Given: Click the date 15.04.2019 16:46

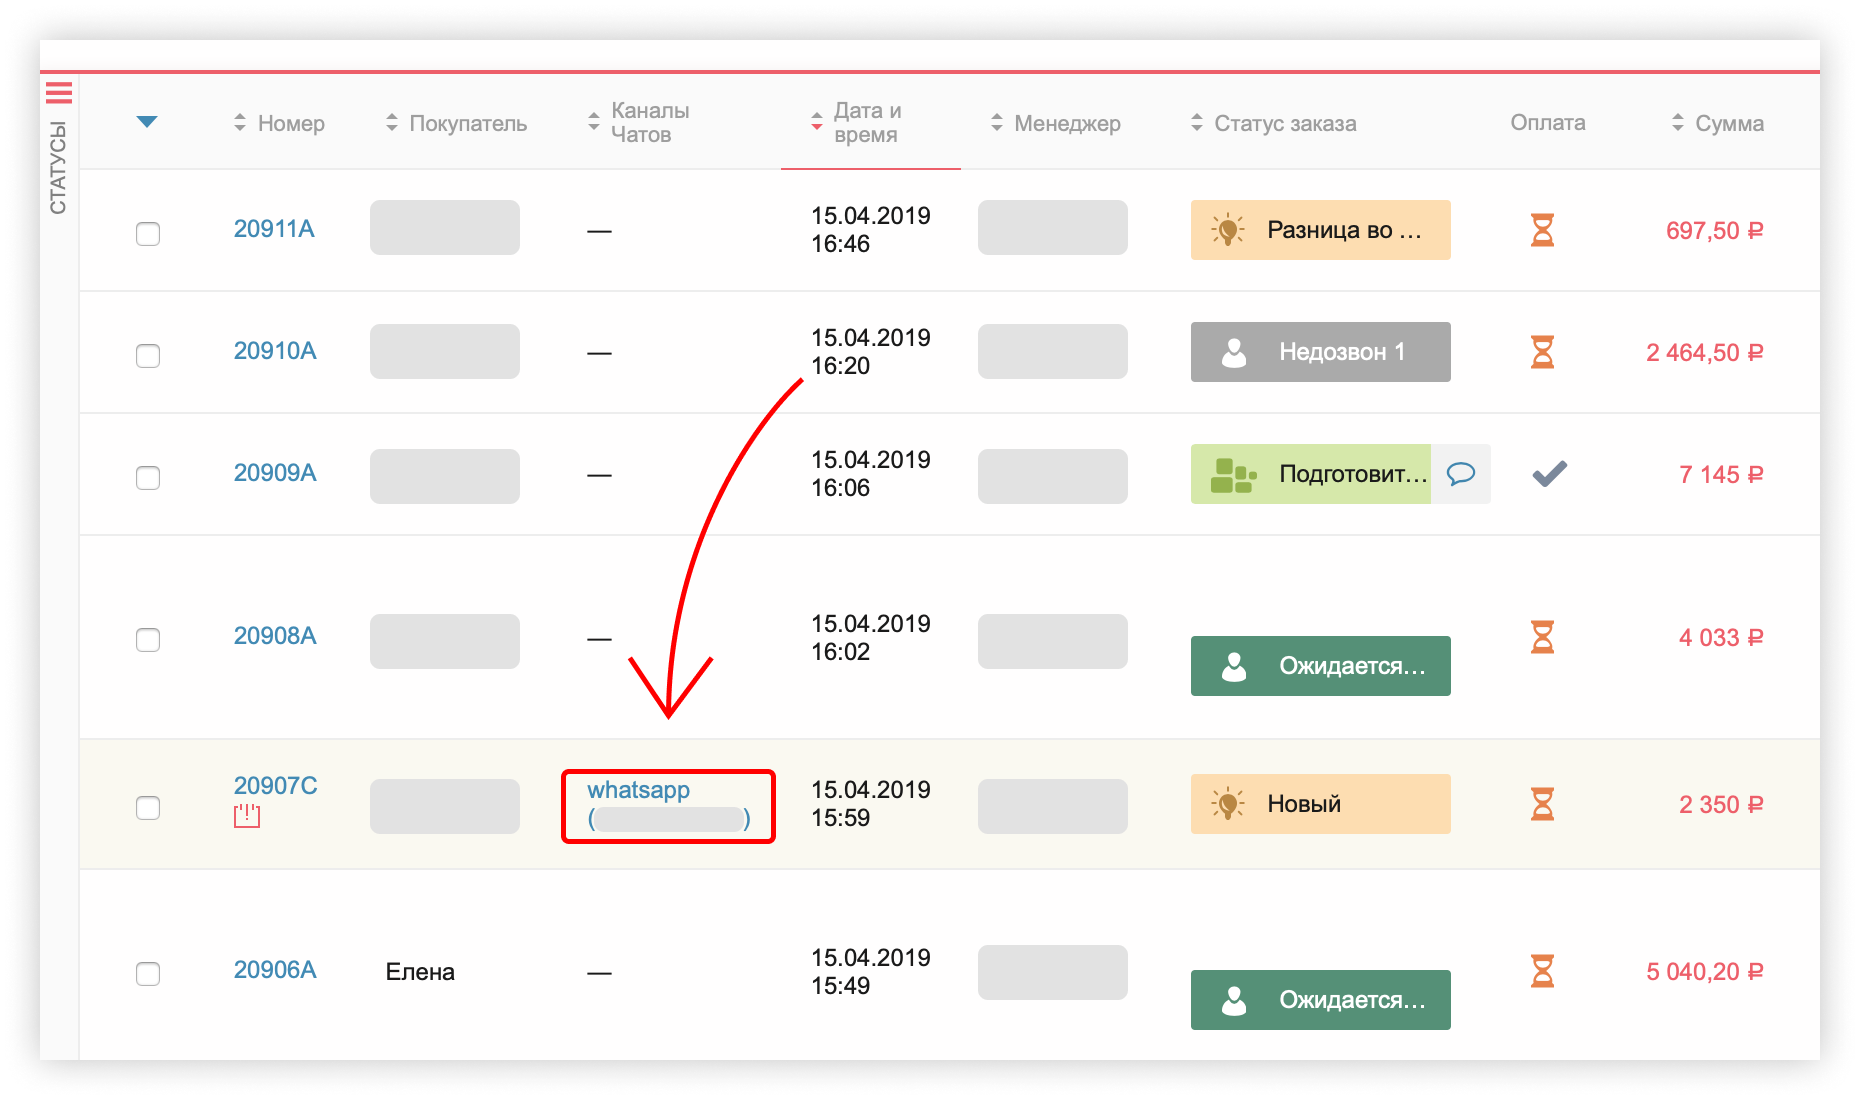Looking at the screenshot, I should [870, 230].
